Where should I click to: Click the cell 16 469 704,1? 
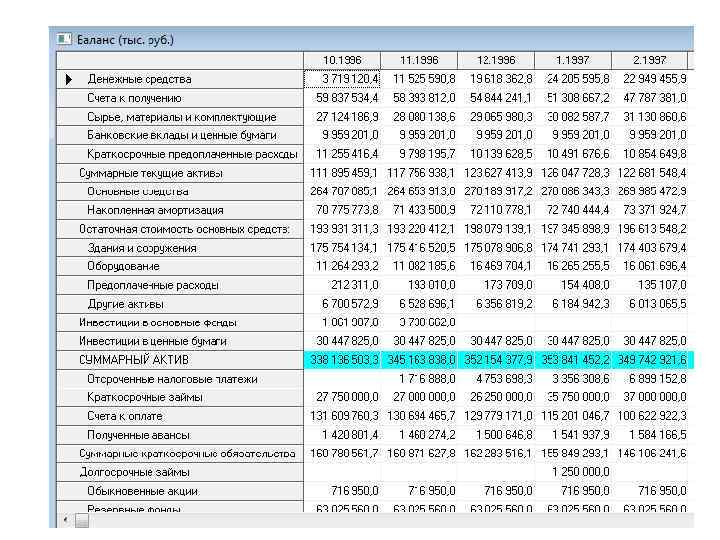[496, 266]
